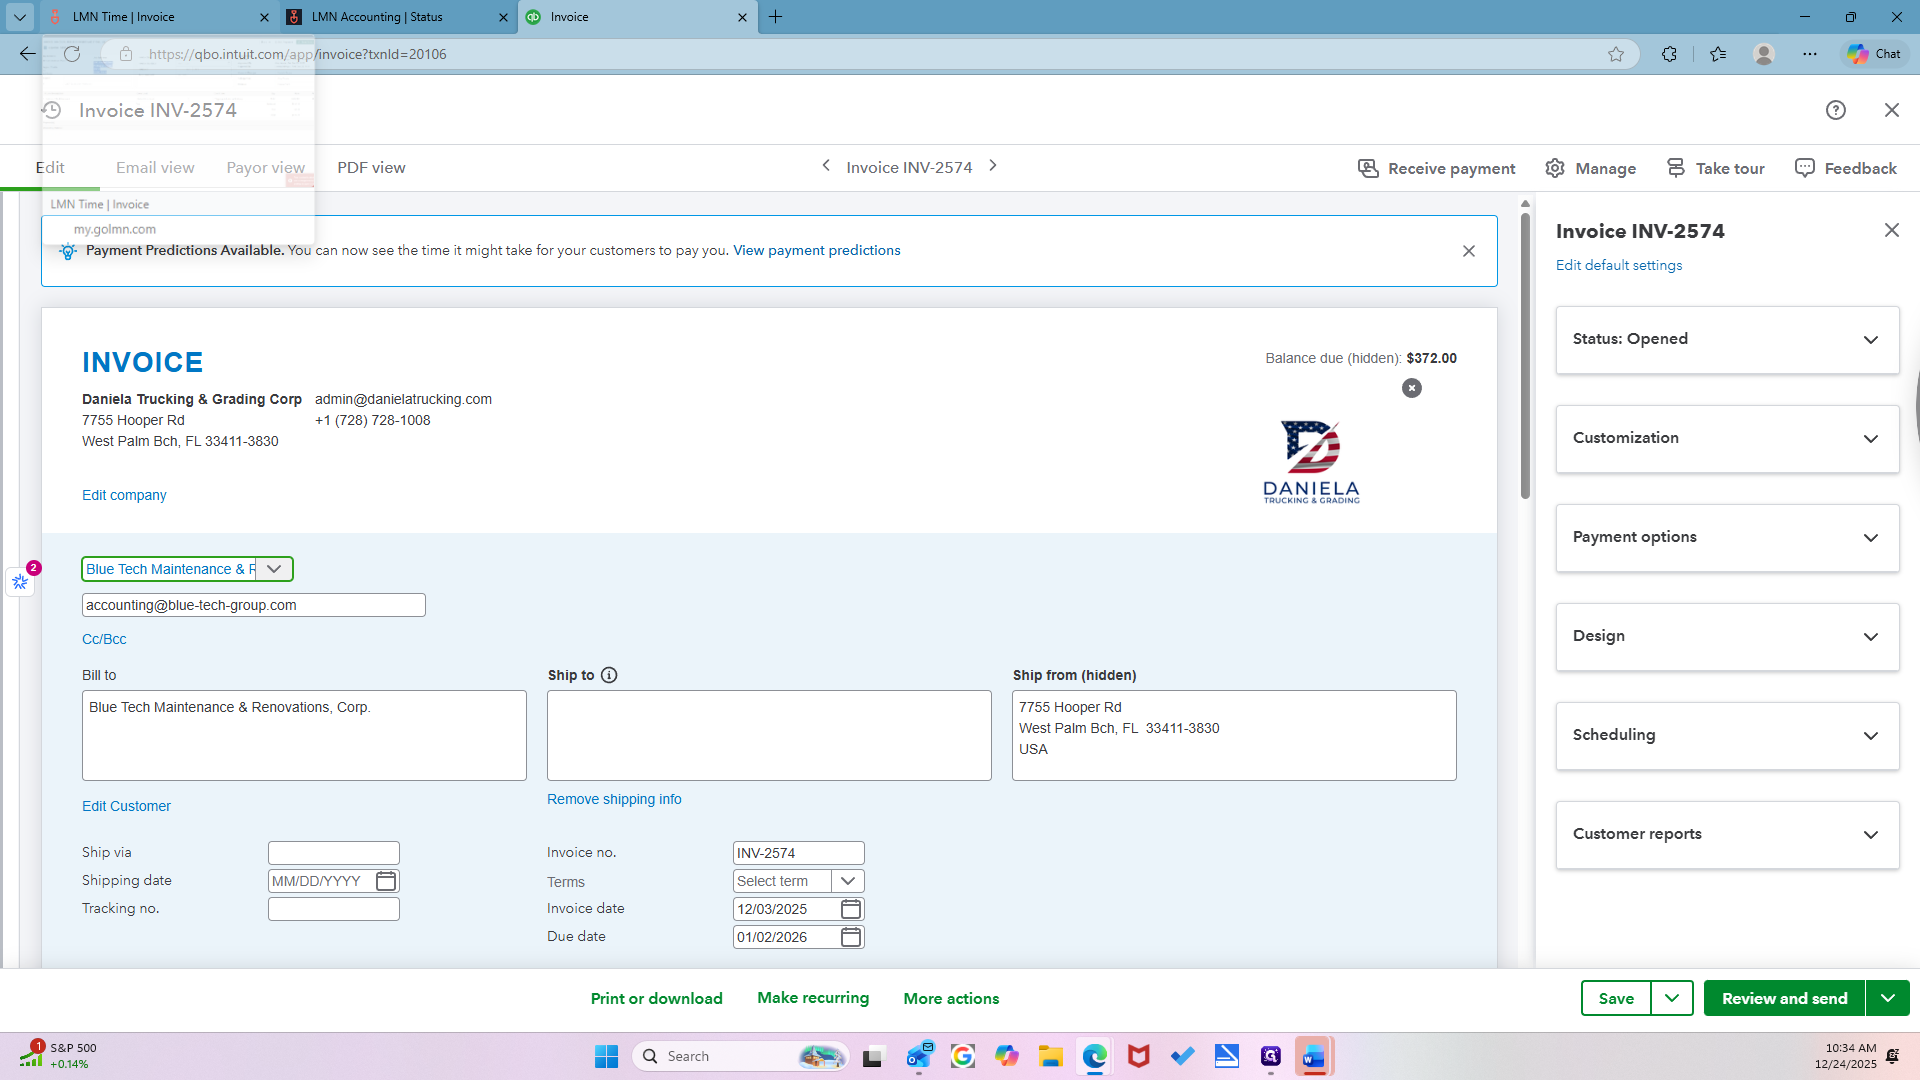Expand the Payment options section
Viewport: 1920px width, 1080px height.
coord(1727,538)
